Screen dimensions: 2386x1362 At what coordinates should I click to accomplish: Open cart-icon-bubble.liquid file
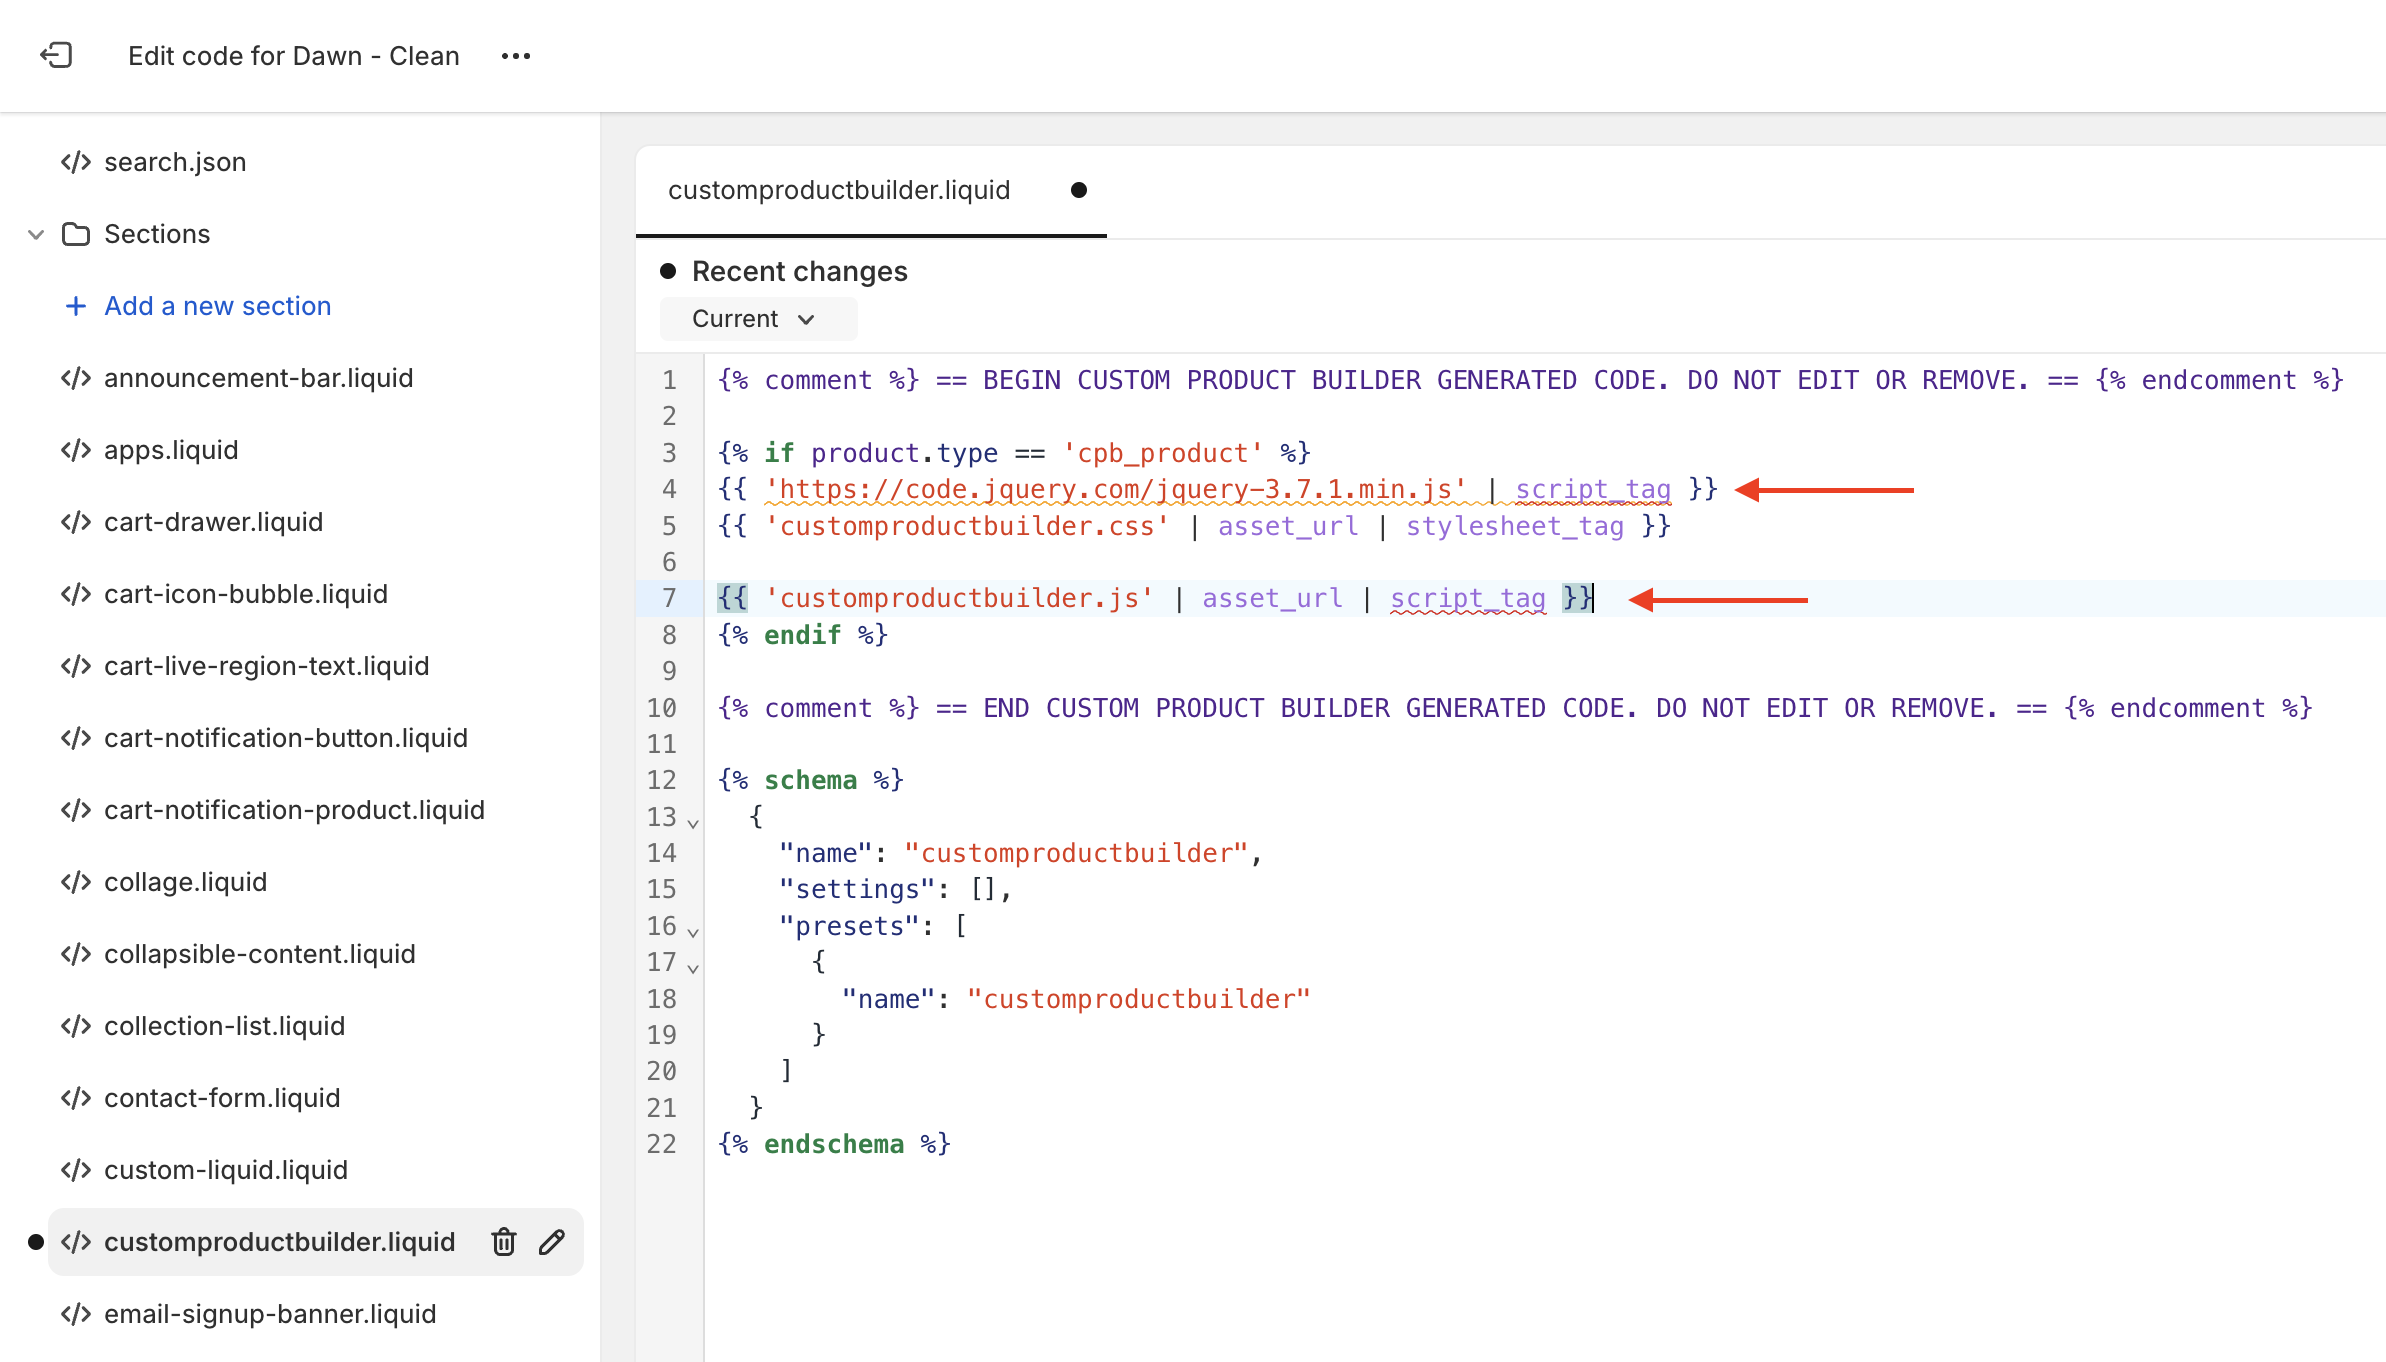click(x=245, y=594)
